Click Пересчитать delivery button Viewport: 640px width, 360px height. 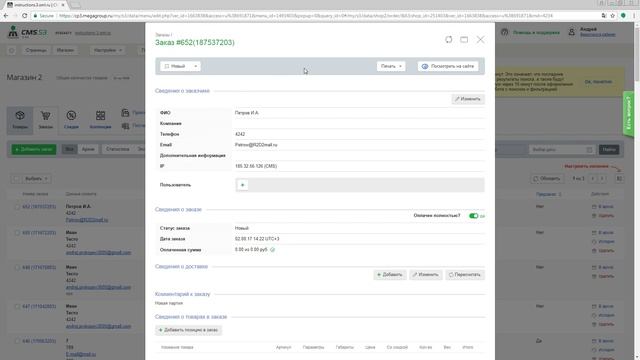[465, 275]
